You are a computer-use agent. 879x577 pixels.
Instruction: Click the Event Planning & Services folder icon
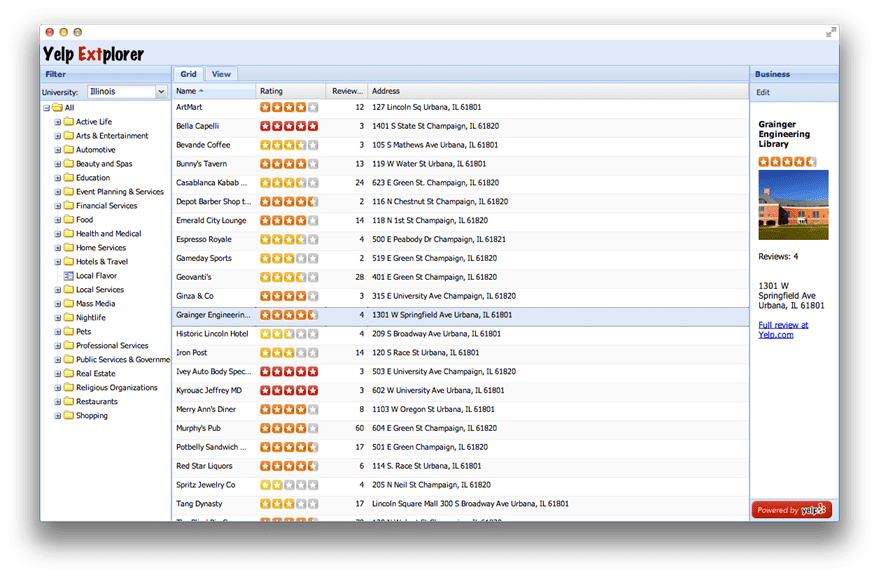click(68, 191)
